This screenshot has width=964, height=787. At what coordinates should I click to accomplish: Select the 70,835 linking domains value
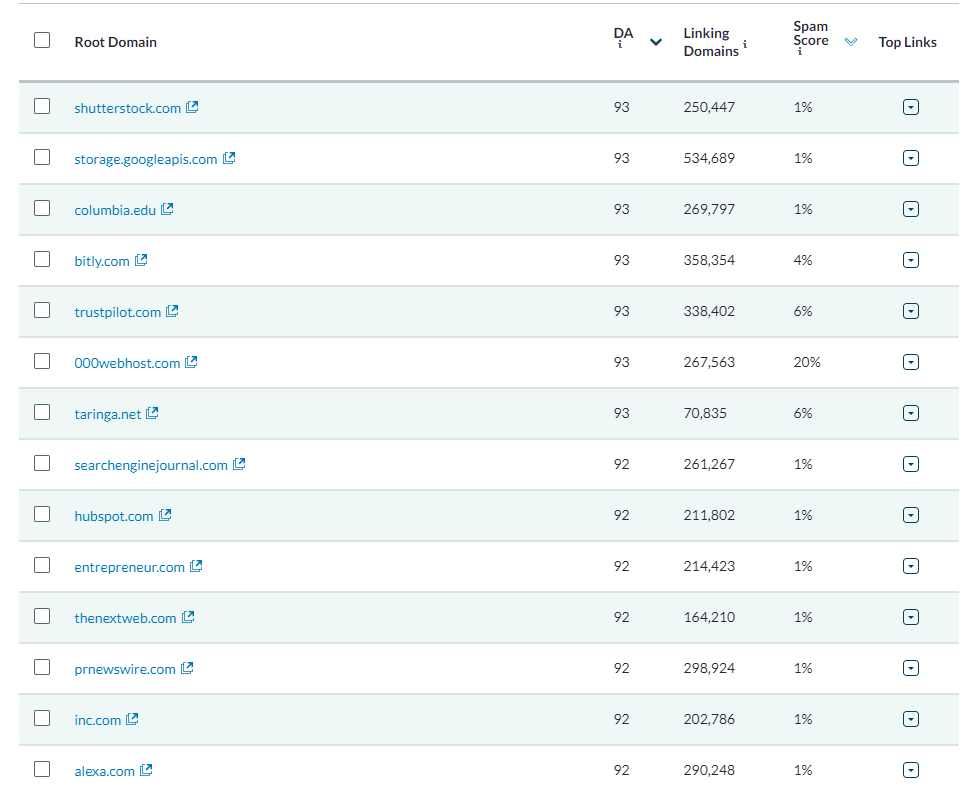(705, 413)
